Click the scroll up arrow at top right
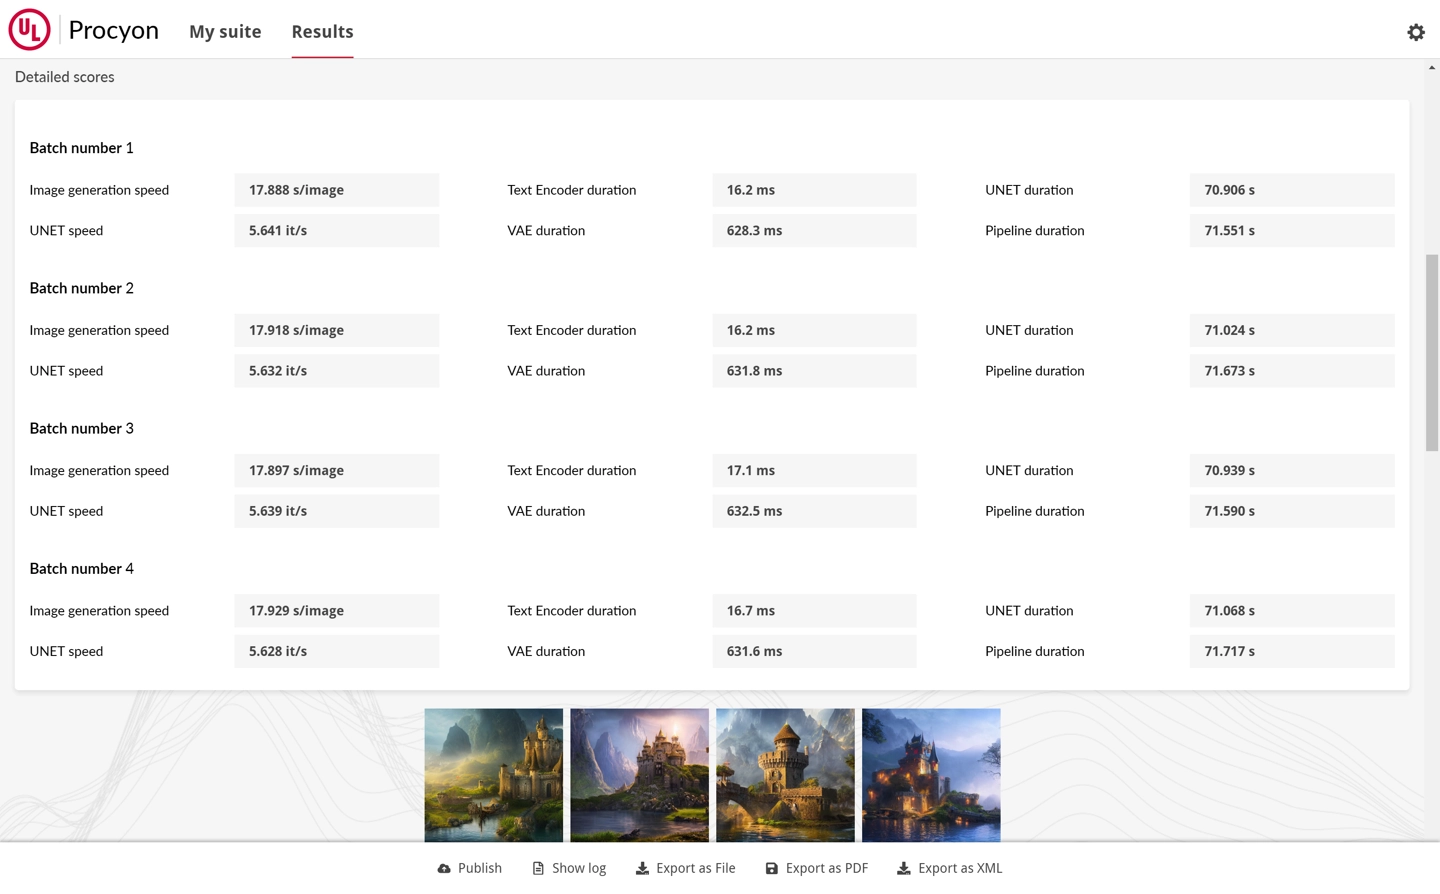Screen dimensions: 1440x894 (1432, 68)
